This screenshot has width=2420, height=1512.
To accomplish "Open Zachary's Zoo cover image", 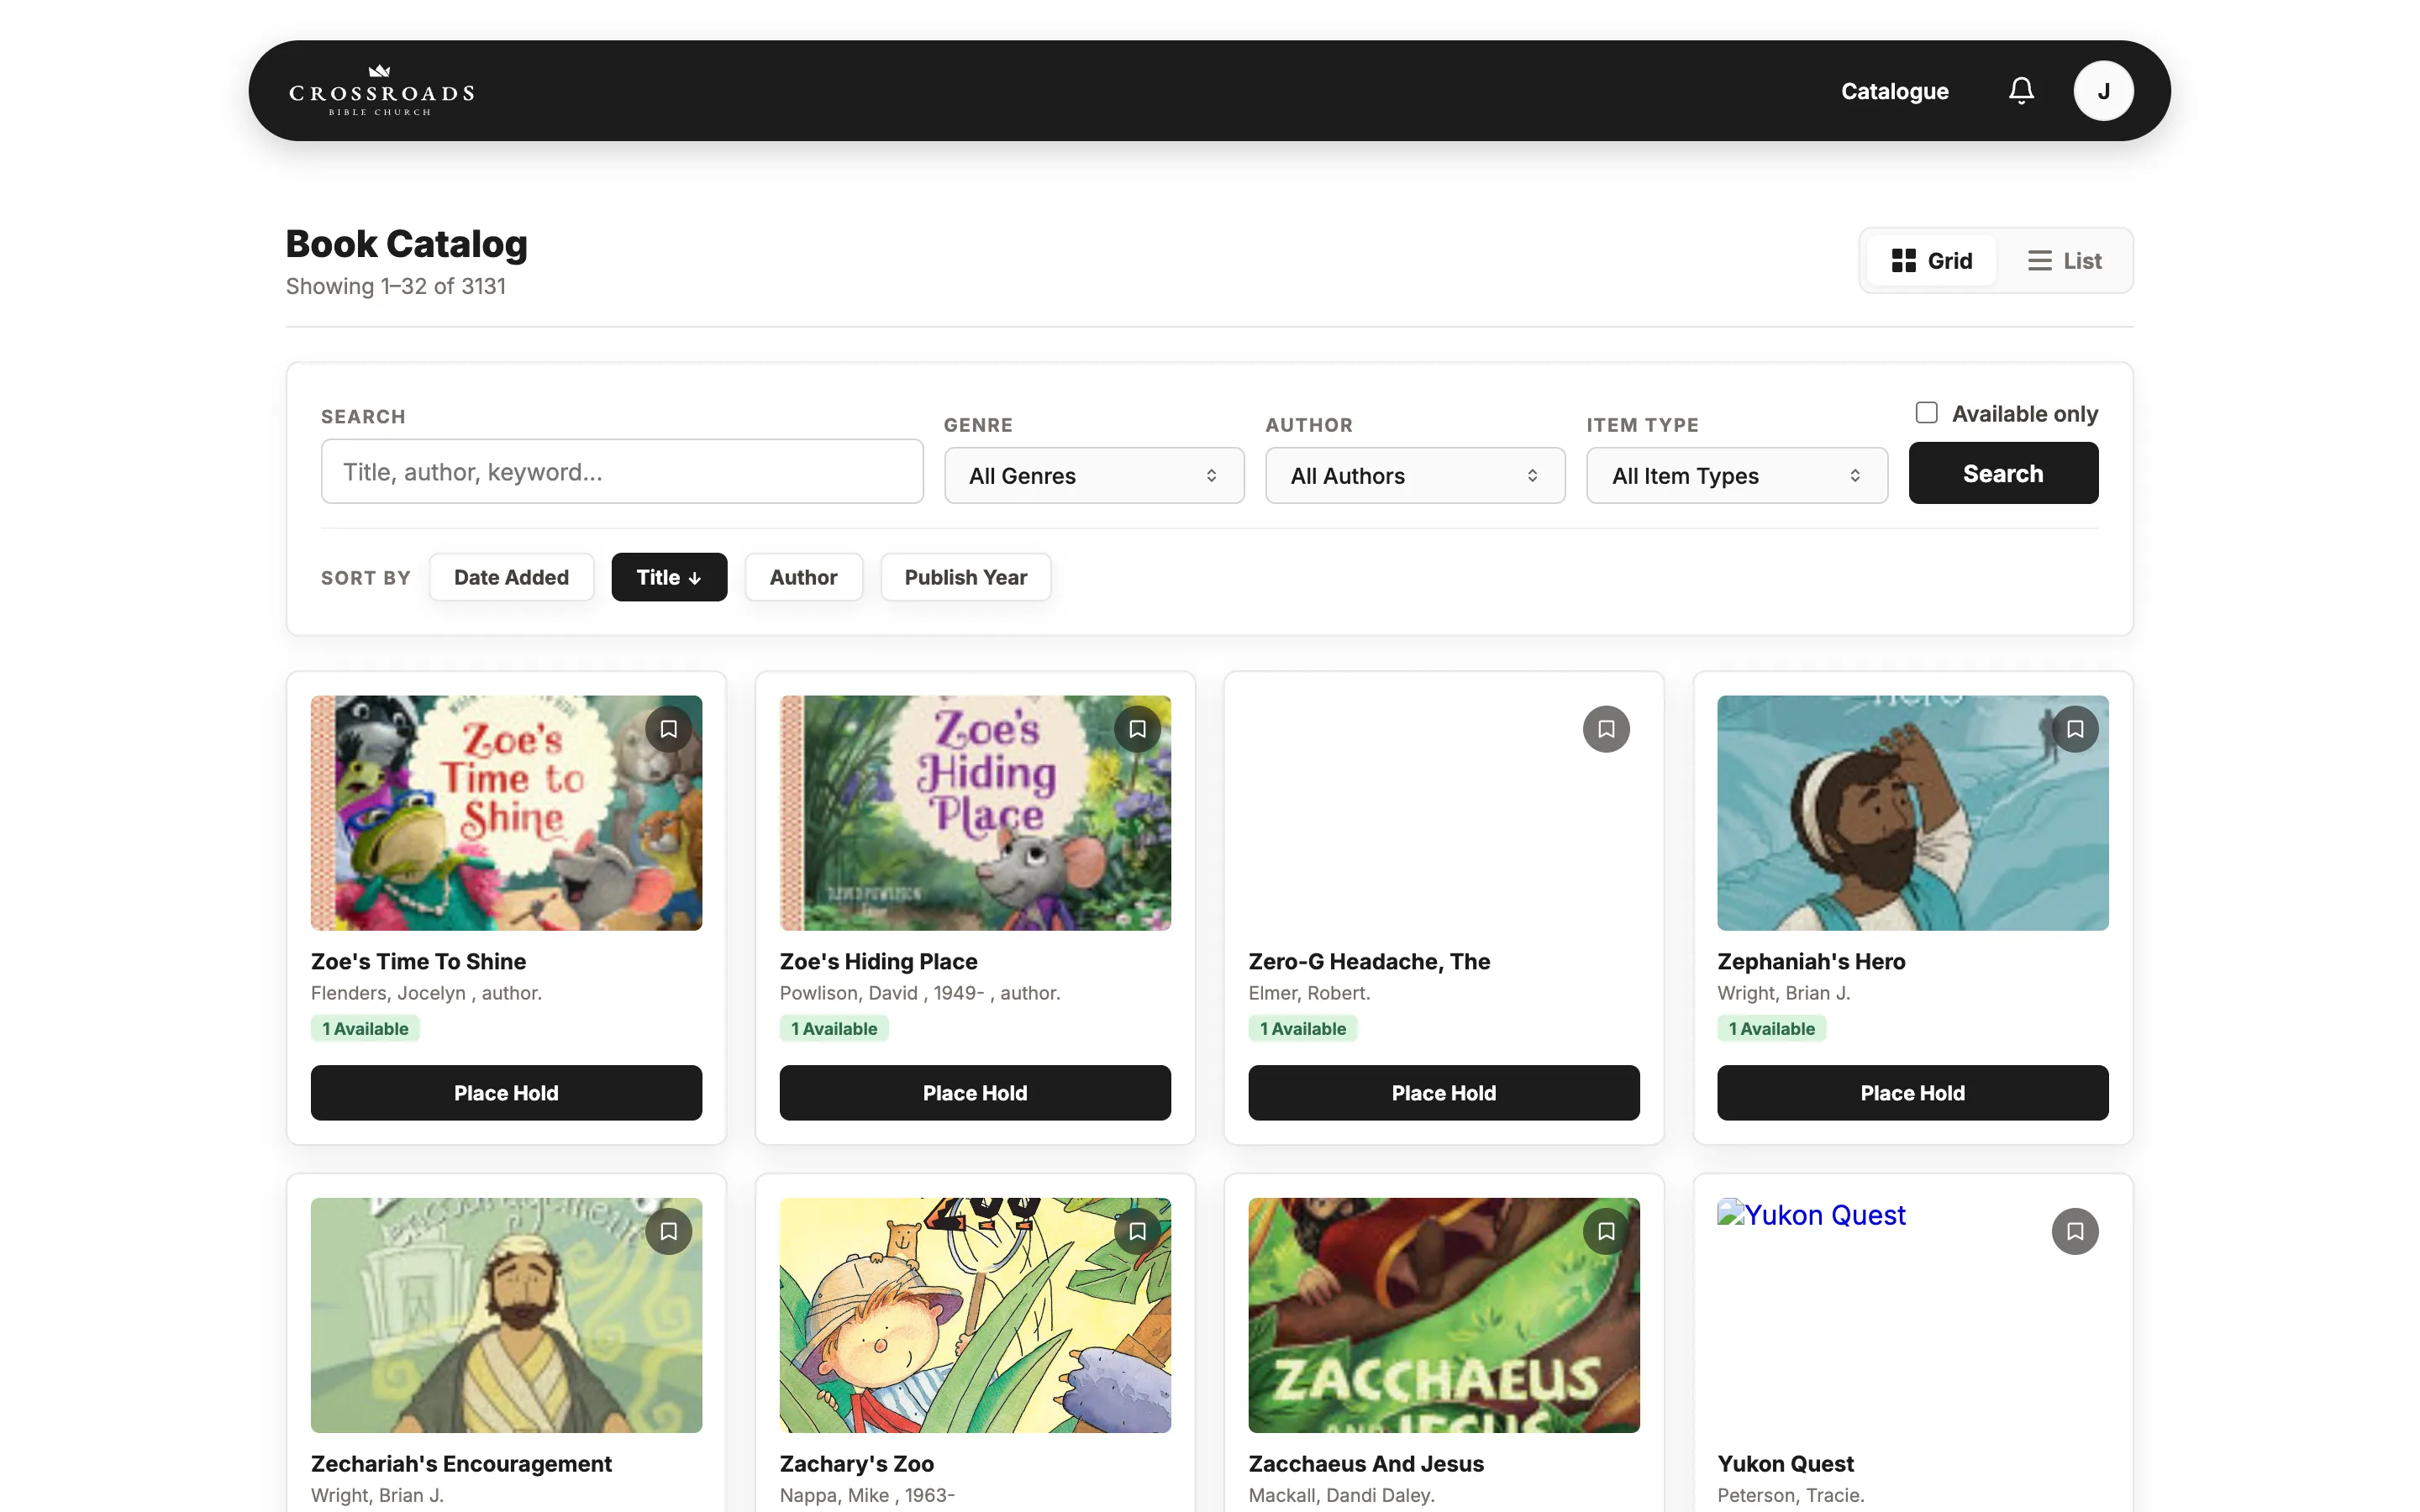I will click(975, 1315).
